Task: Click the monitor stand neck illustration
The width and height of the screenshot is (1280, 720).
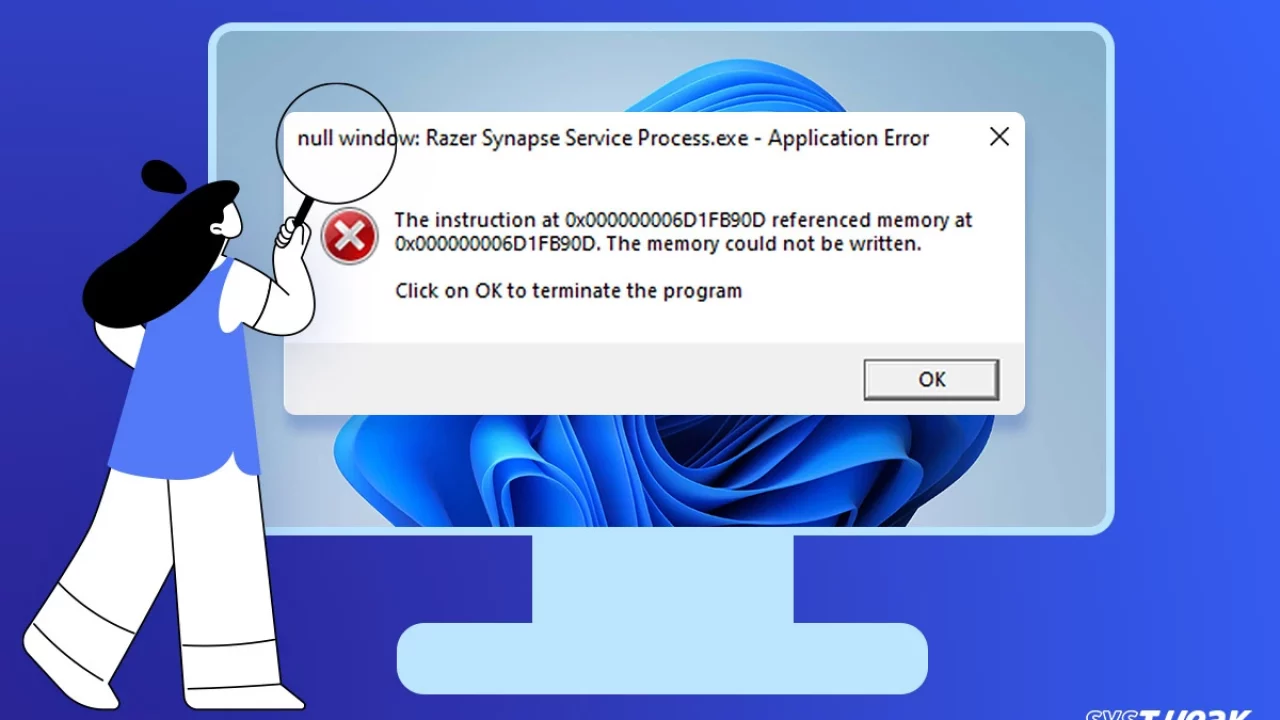Action: coord(662,578)
